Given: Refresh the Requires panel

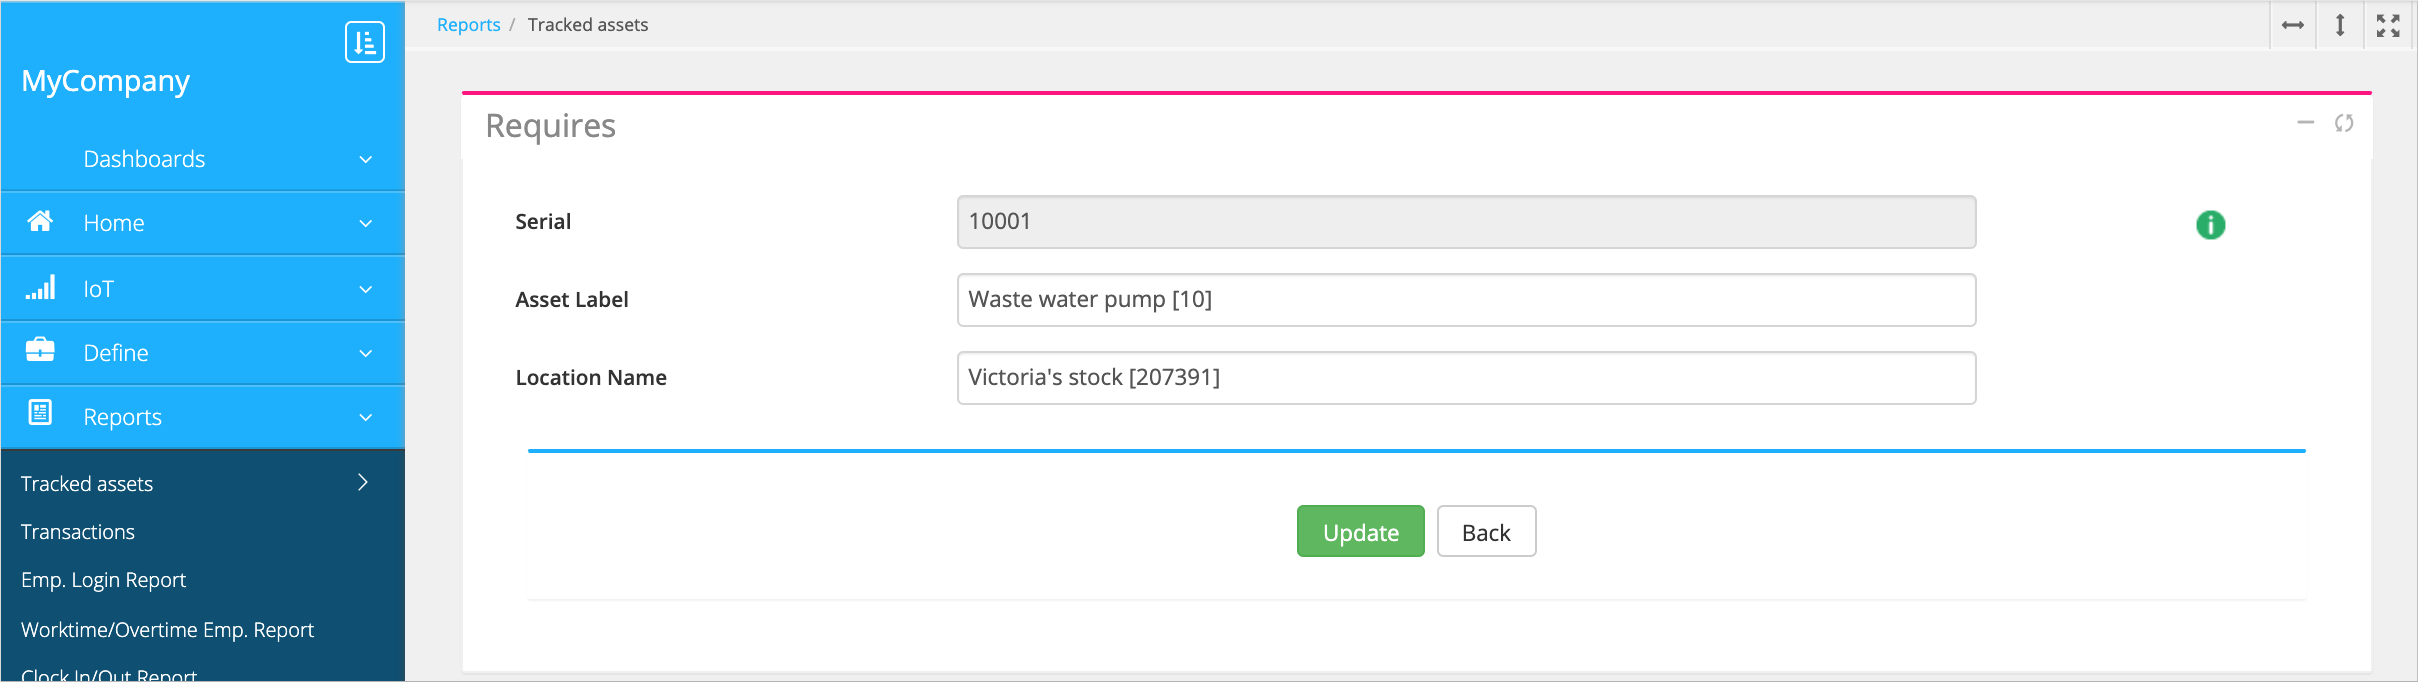Looking at the screenshot, I should pyautogui.click(x=2344, y=123).
